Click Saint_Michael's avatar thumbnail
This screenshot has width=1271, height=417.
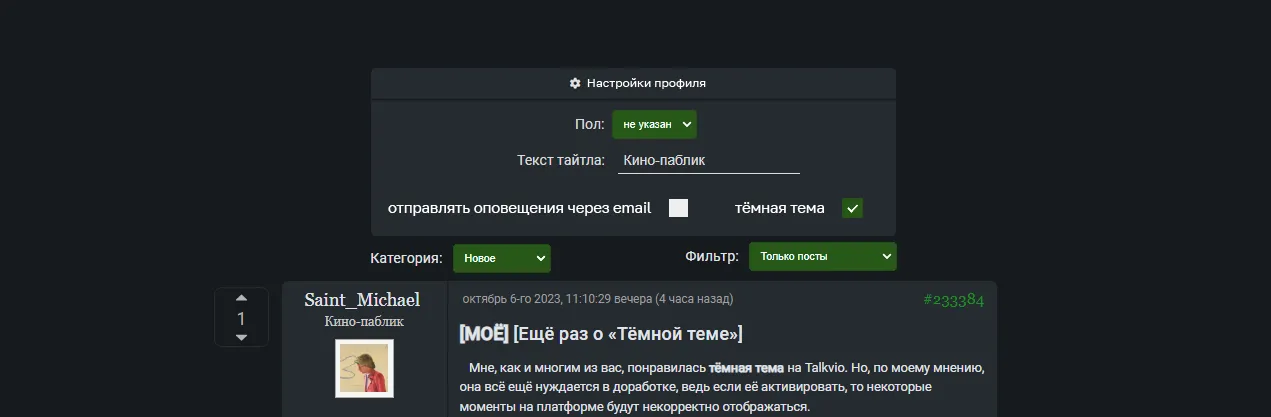pyautogui.click(x=364, y=368)
